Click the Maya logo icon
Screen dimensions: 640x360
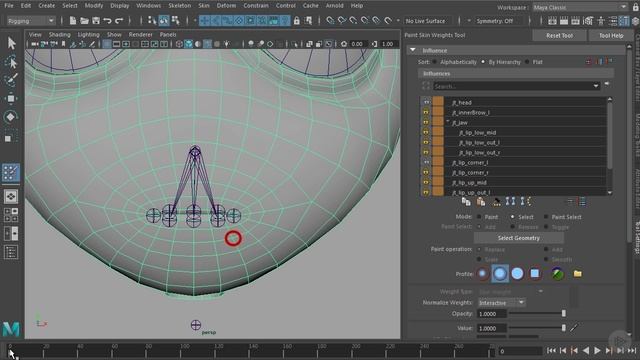[x=11, y=329]
